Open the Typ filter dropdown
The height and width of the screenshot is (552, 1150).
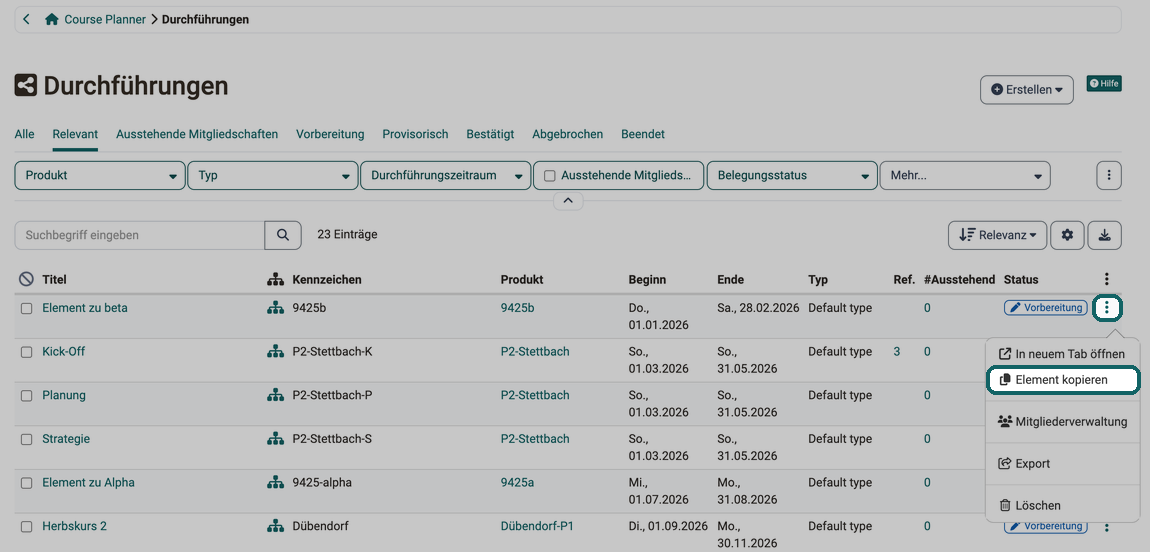click(x=273, y=176)
